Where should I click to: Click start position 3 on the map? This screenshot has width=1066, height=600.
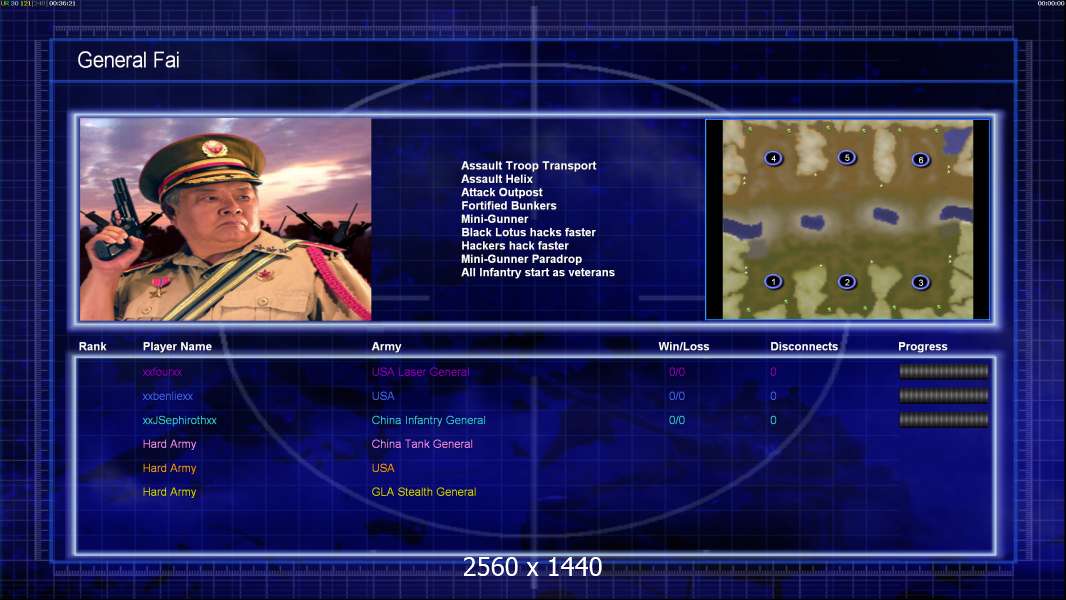coord(921,283)
